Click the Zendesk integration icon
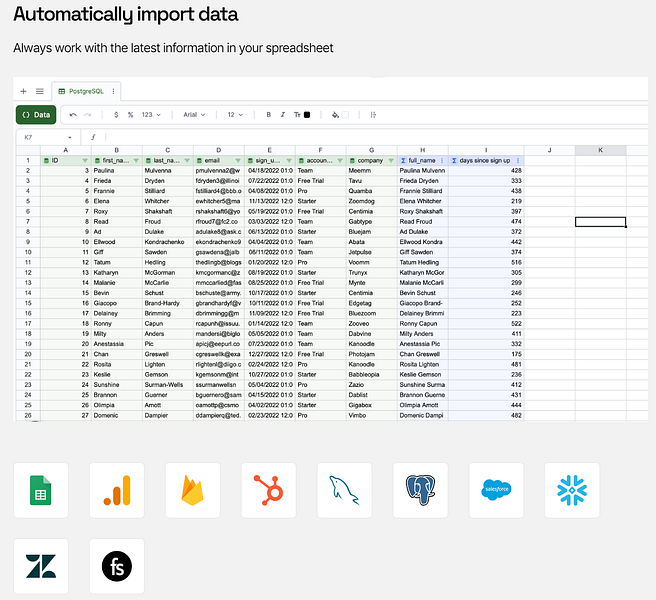Image resolution: width=656 pixels, height=600 pixels. [41, 566]
